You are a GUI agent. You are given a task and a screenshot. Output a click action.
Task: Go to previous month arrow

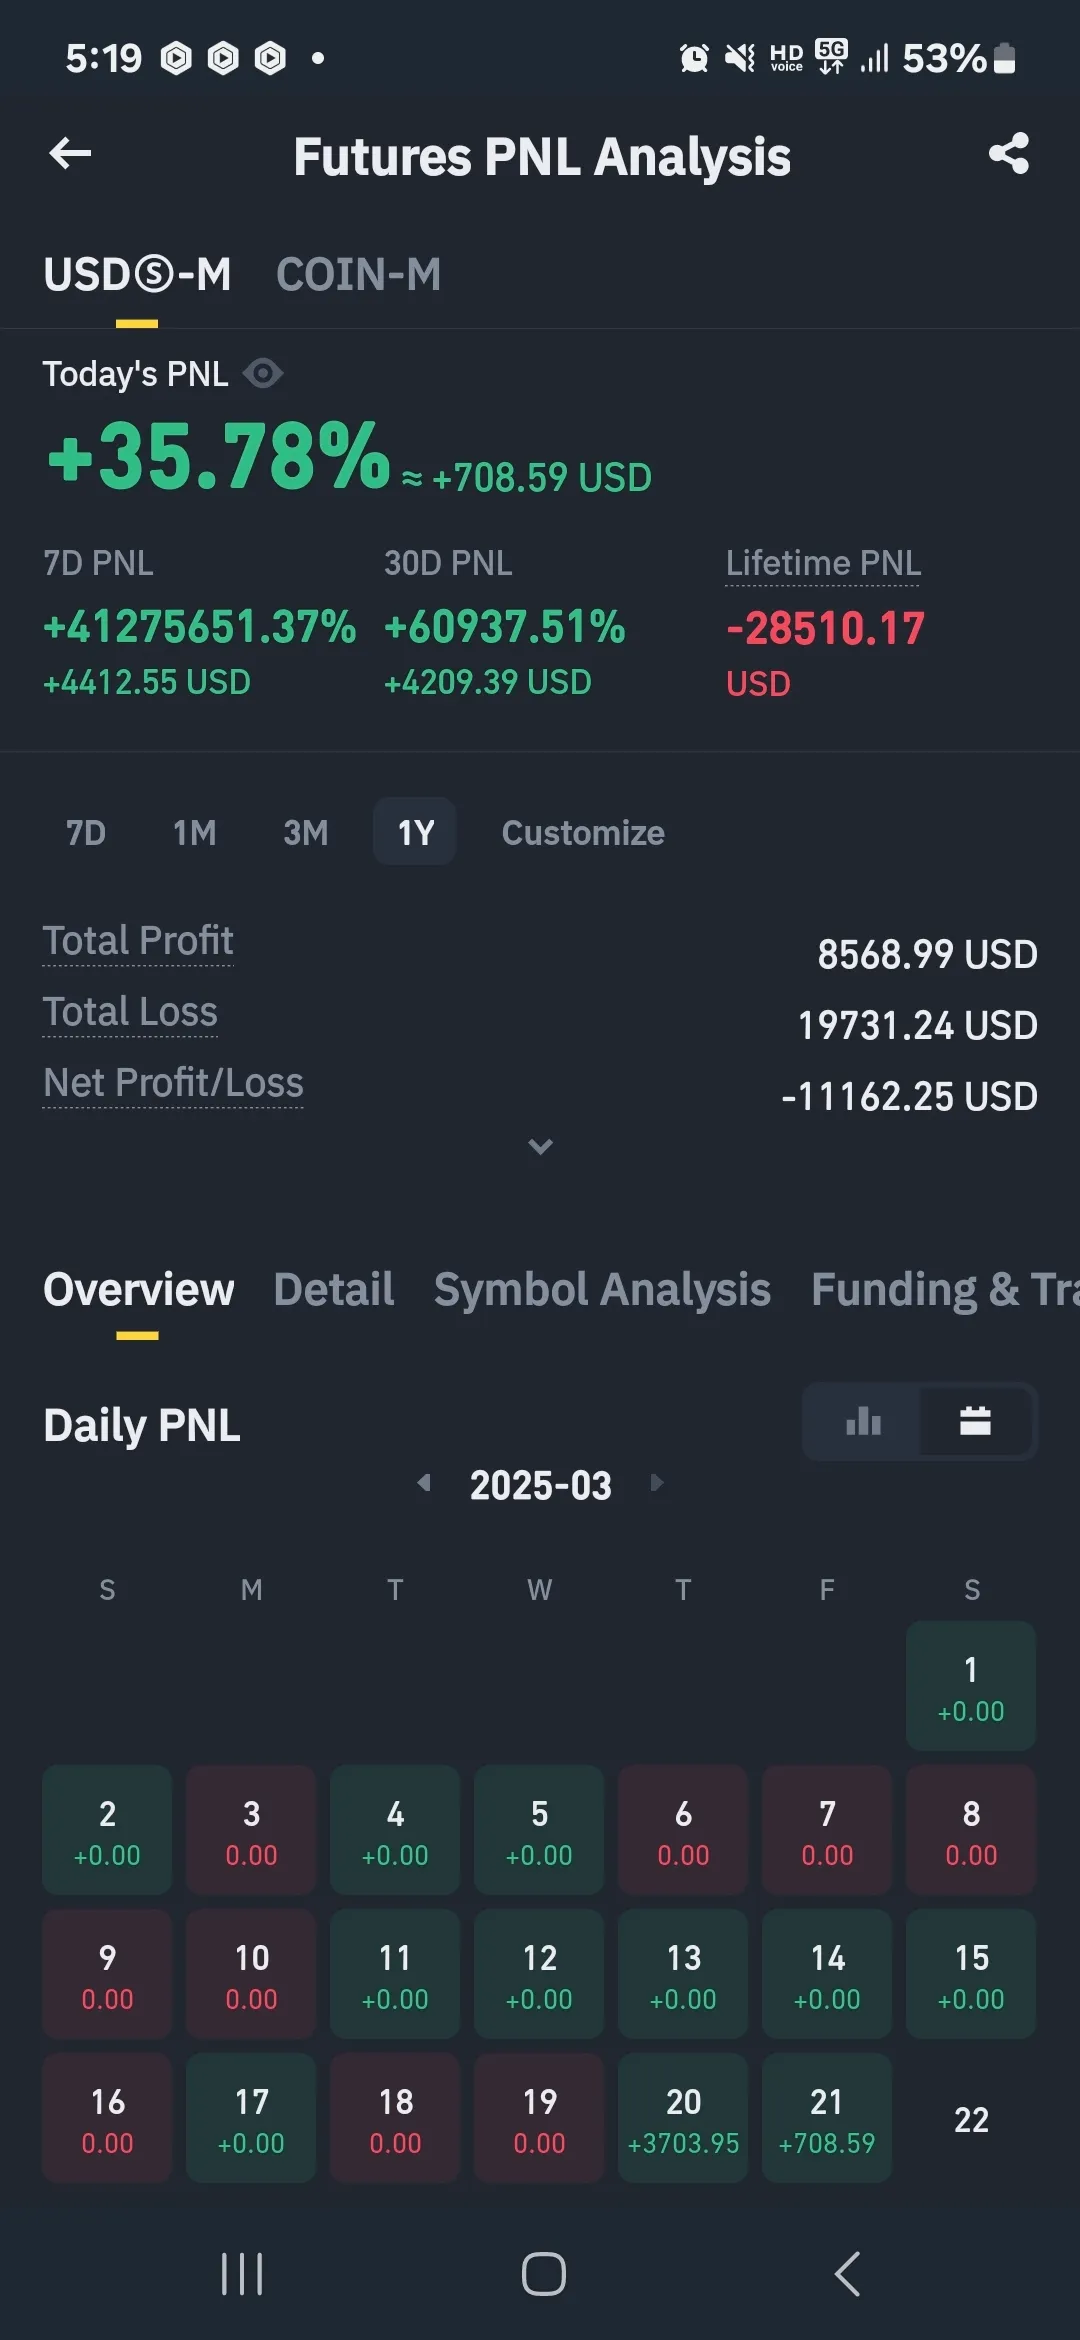[424, 1483]
